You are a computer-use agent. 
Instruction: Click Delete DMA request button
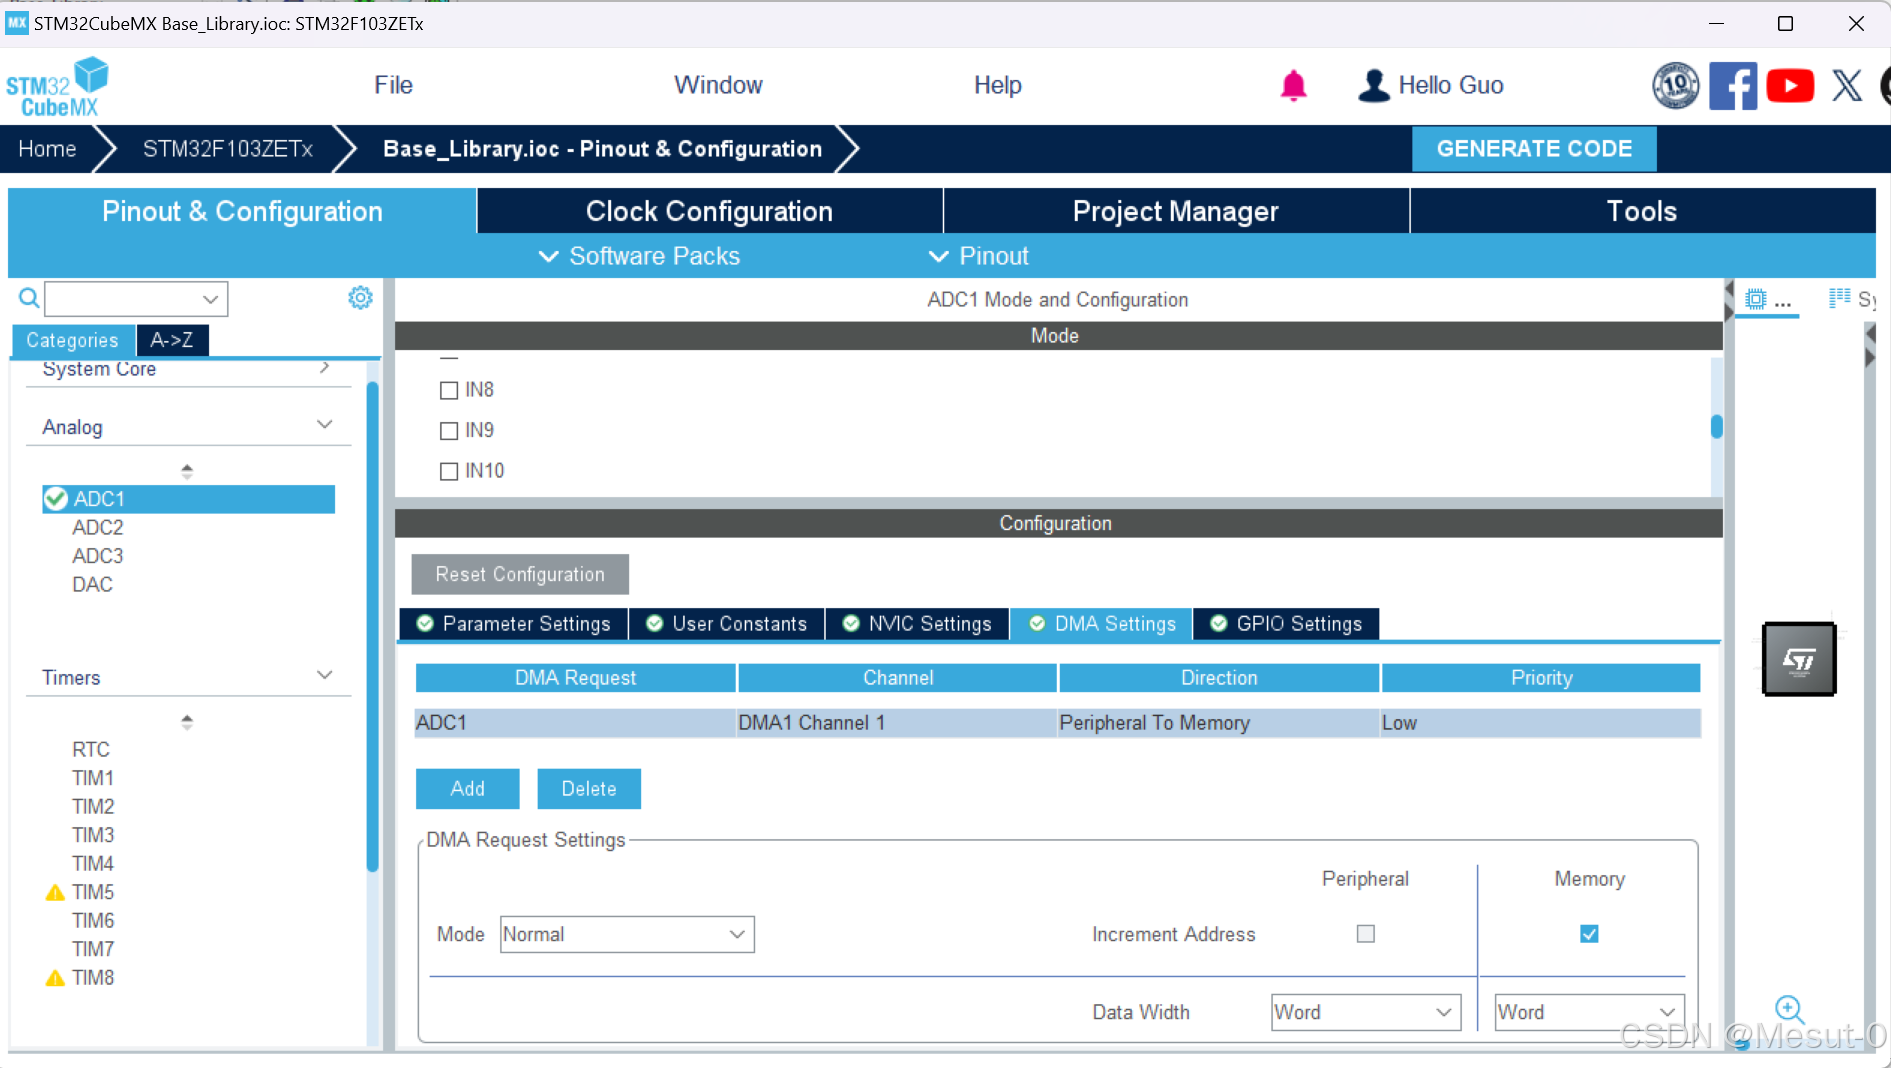[589, 789]
